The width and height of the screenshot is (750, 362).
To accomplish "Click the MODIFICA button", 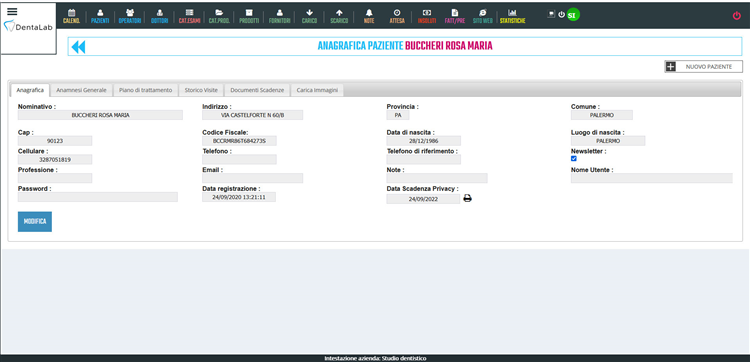I will click(35, 222).
